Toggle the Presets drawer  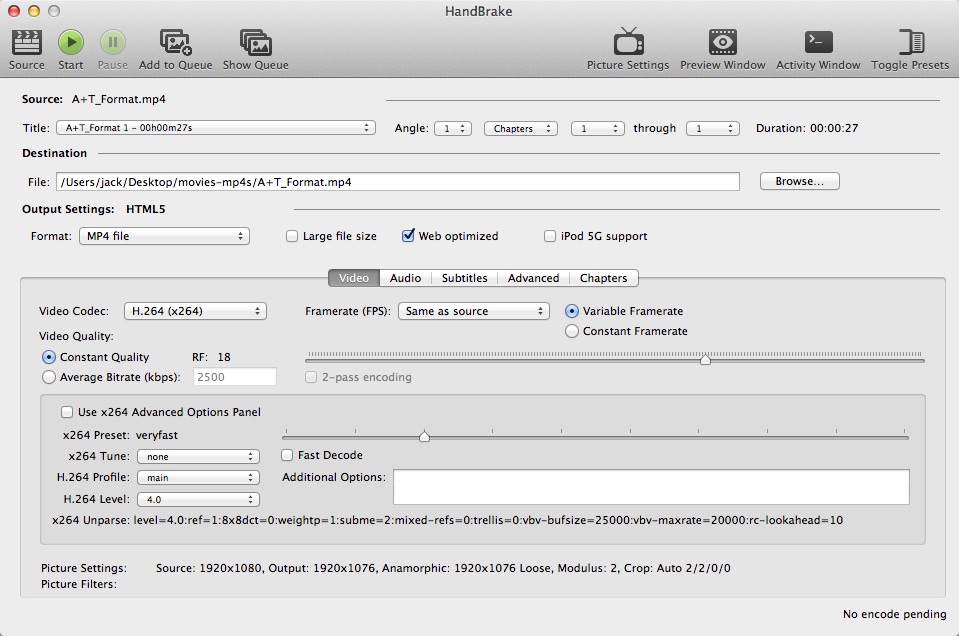click(x=910, y=42)
